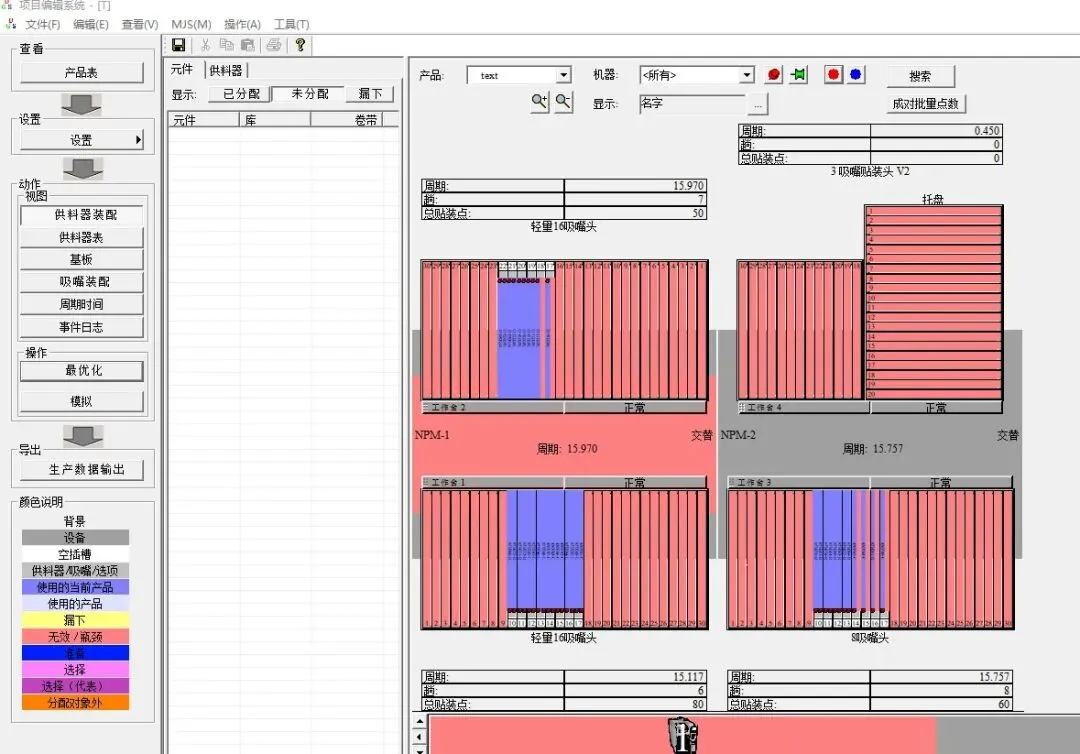Viewport: 1080px width, 754px height.
Task: Click the 卷带 column header
Action: click(347, 120)
